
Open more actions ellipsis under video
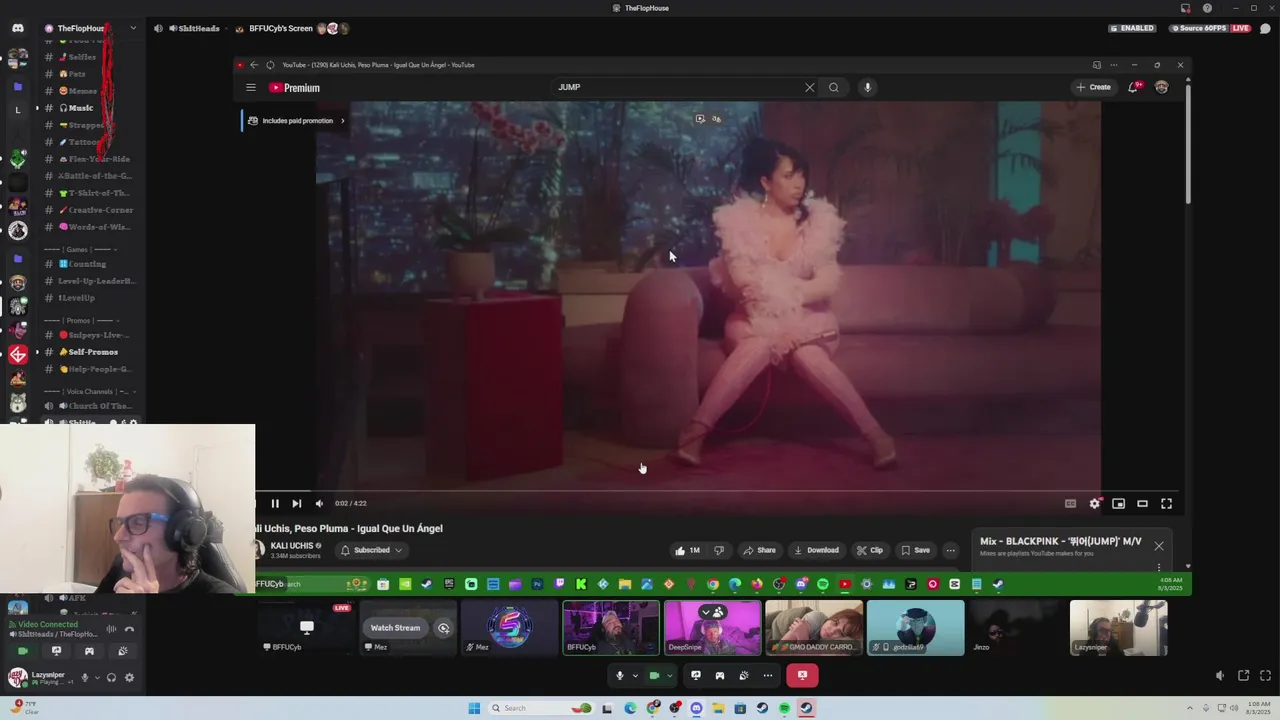coord(951,550)
